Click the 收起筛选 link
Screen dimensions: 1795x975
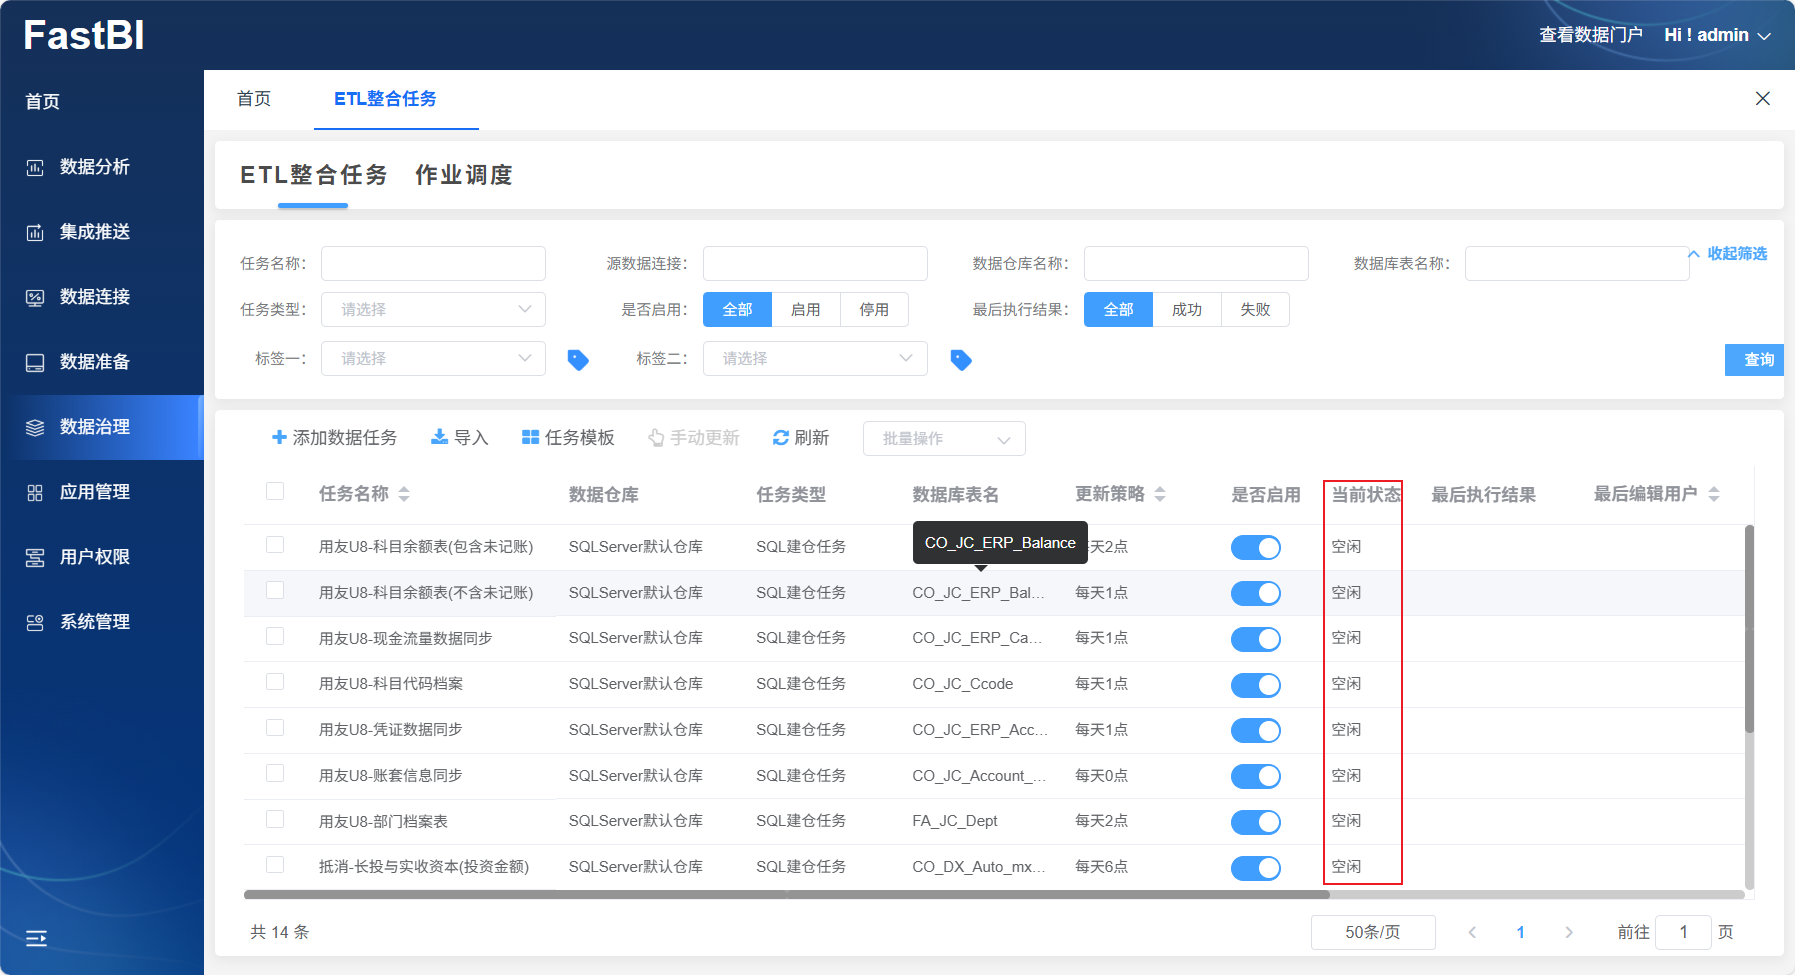click(x=1736, y=254)
